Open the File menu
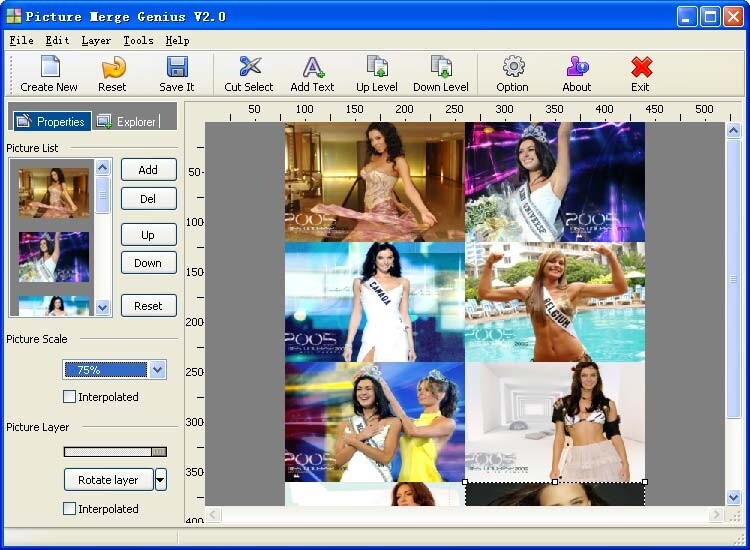This screenshot has height=550, width=750. tap(22, 41)
